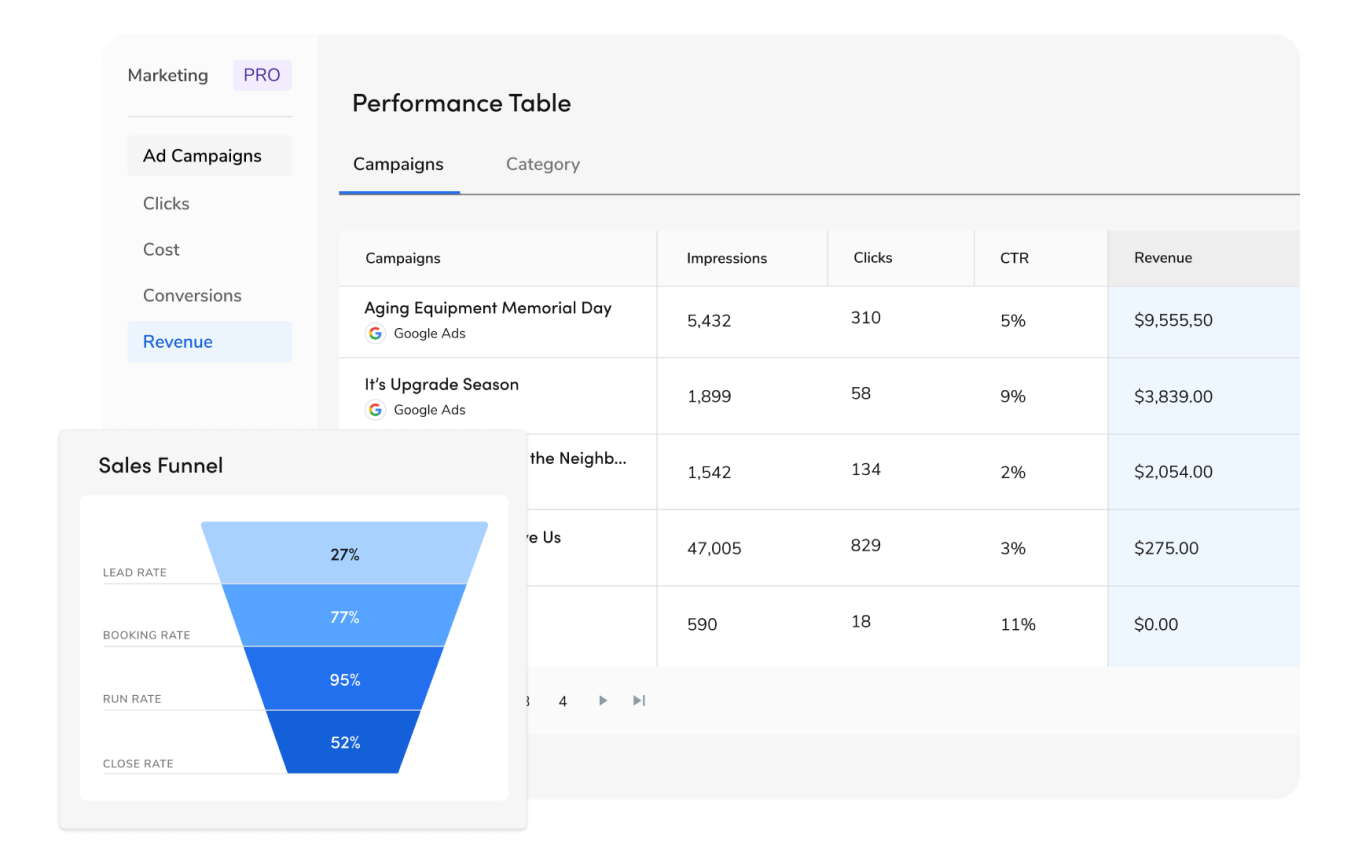The height and width of the screenshot is (866, 1364).
Task: Select page 4 in the pagination
Action: [563, 701]
